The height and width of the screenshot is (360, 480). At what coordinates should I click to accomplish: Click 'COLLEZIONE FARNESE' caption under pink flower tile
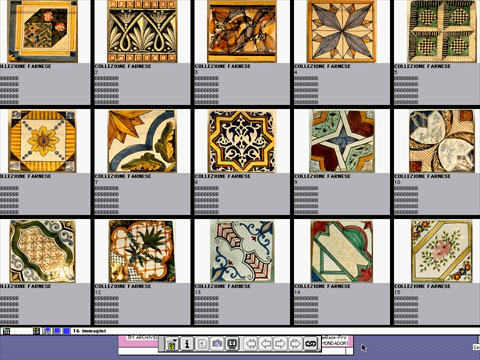tap(422, 286)
